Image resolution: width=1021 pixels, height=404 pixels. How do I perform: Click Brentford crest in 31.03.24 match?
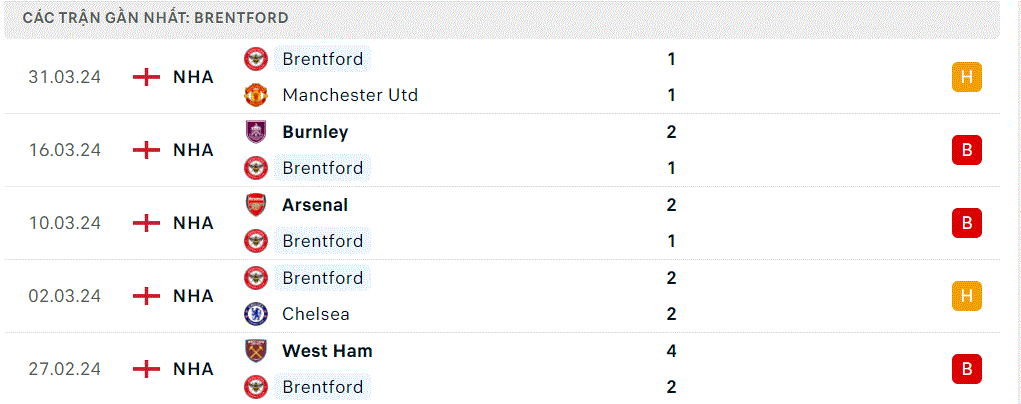(x=256, y=59)
